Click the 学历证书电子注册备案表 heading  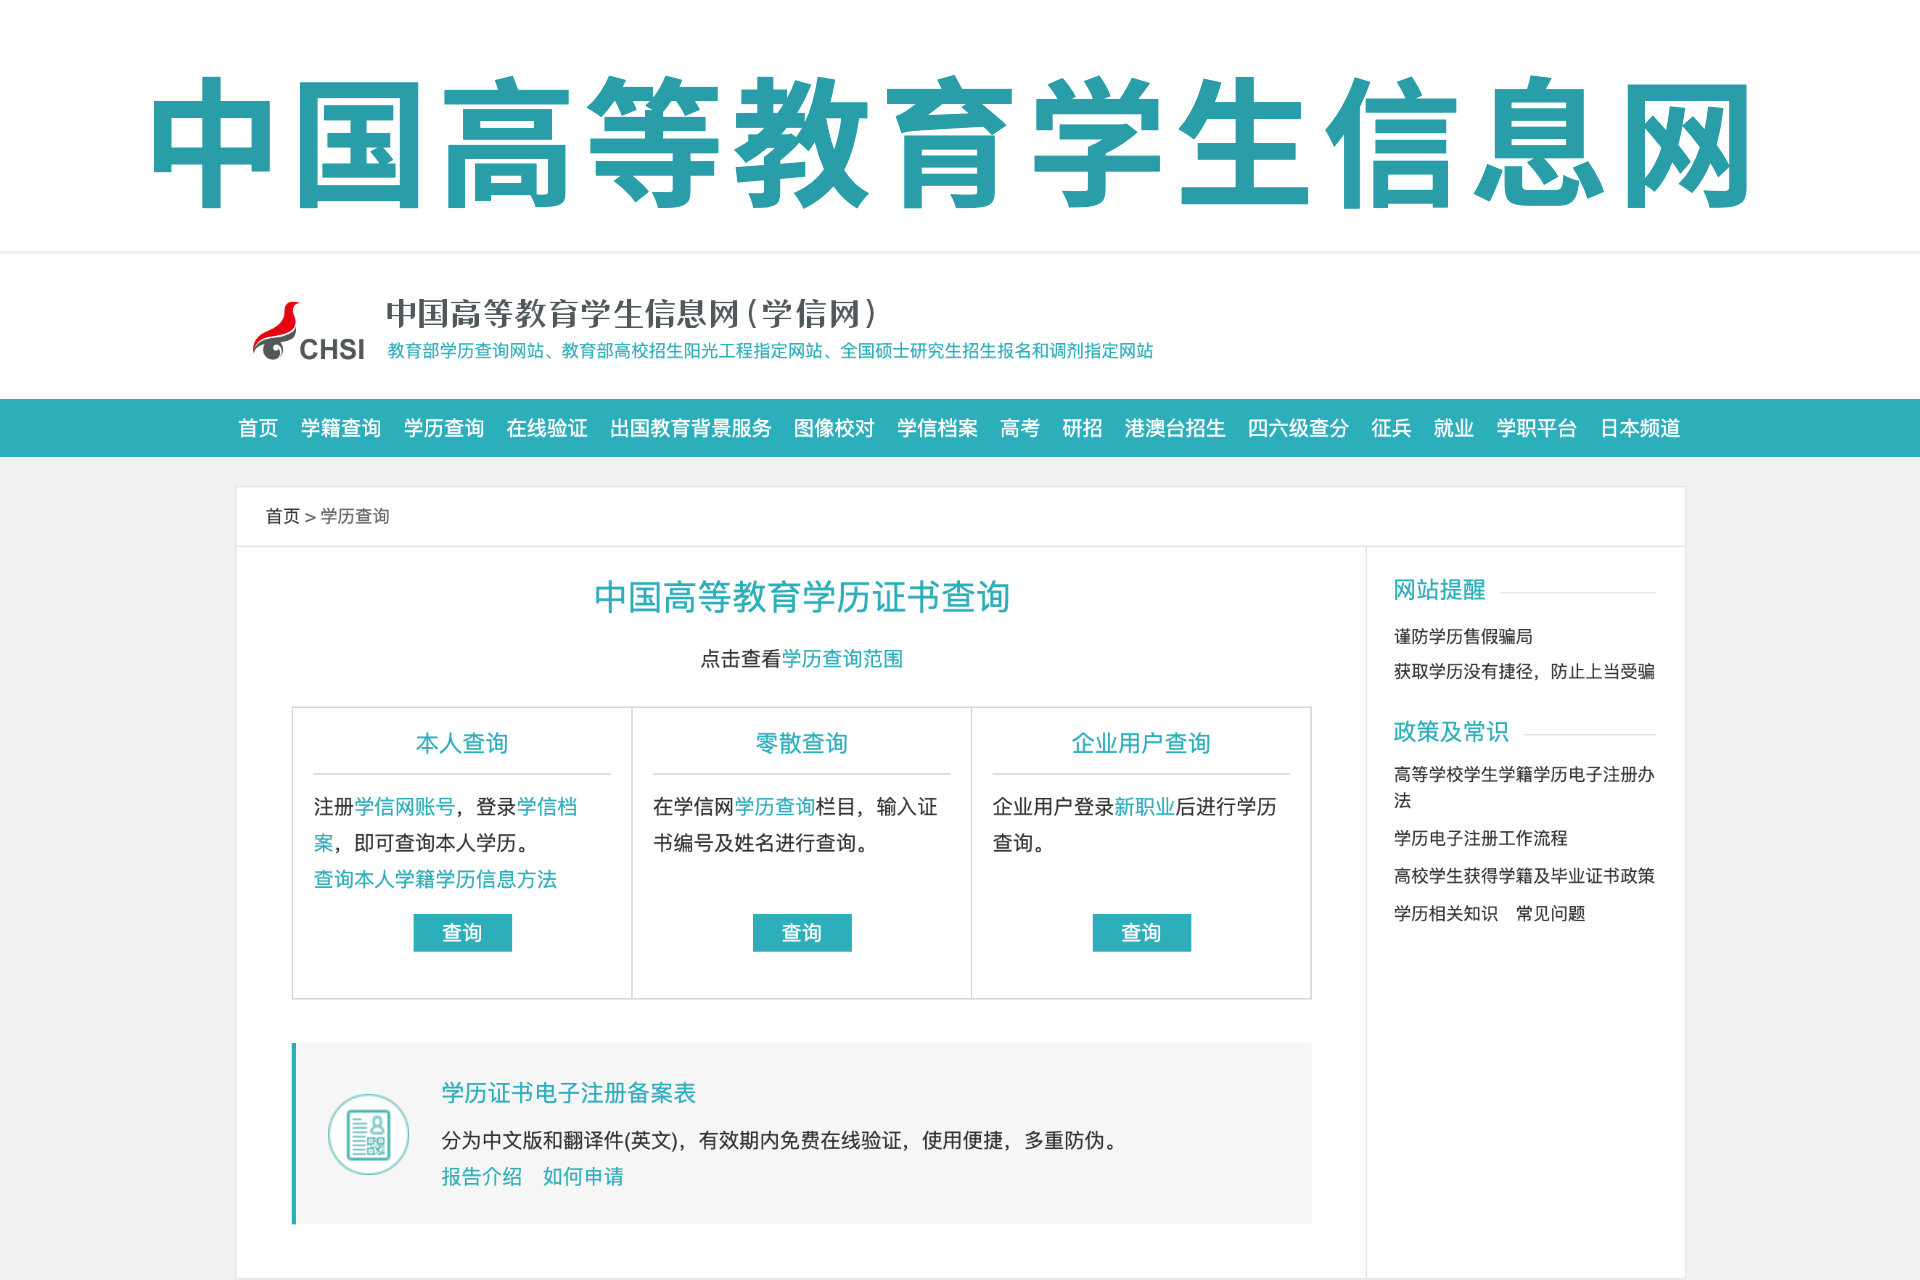pos(569,1093)
